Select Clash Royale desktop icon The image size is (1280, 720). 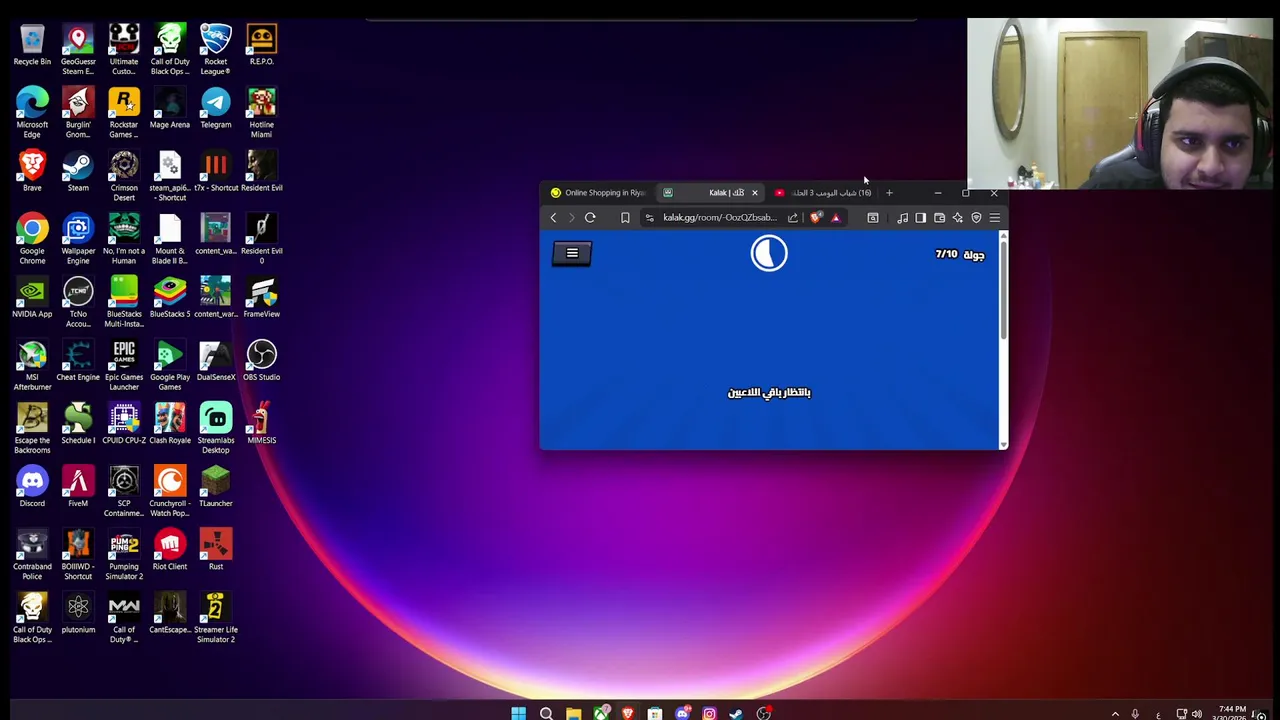pyautogui.click(x=170, y=424)
